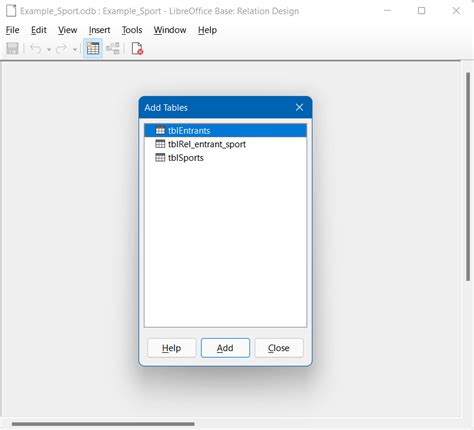Toggle the Add Tables toolbar icon
This screenshot has width=474, height=430.
(93, 49)
